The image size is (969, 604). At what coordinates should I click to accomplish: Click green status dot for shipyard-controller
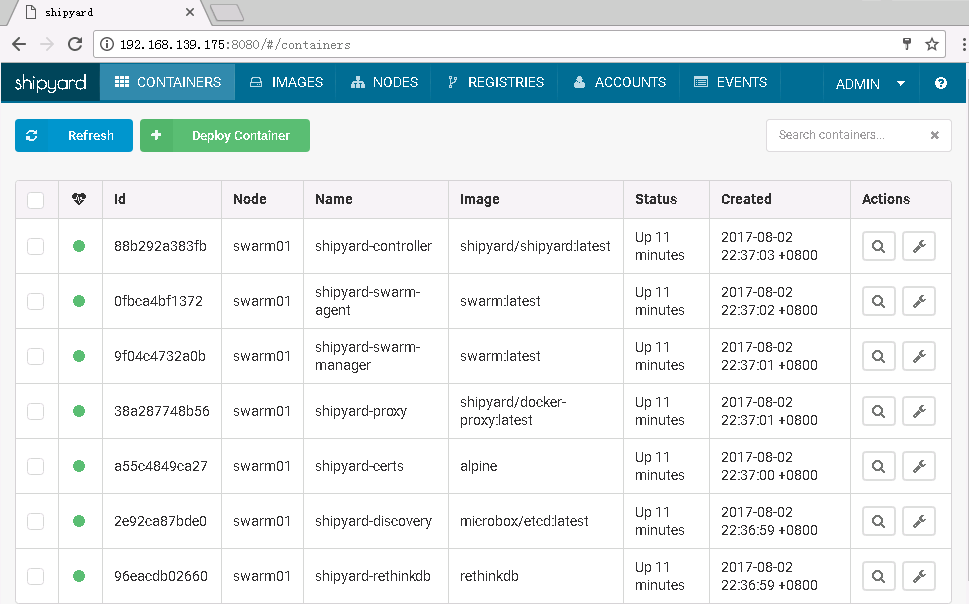[78, 246]
